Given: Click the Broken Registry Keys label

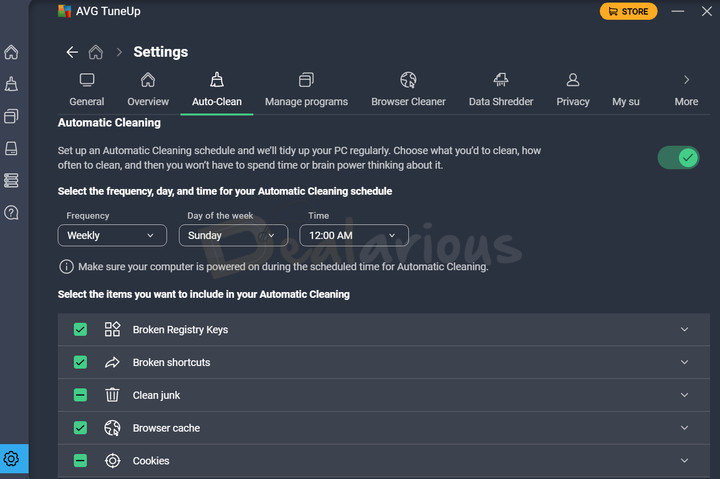Looking at the screenshot, I should click(x=180, y=330).
